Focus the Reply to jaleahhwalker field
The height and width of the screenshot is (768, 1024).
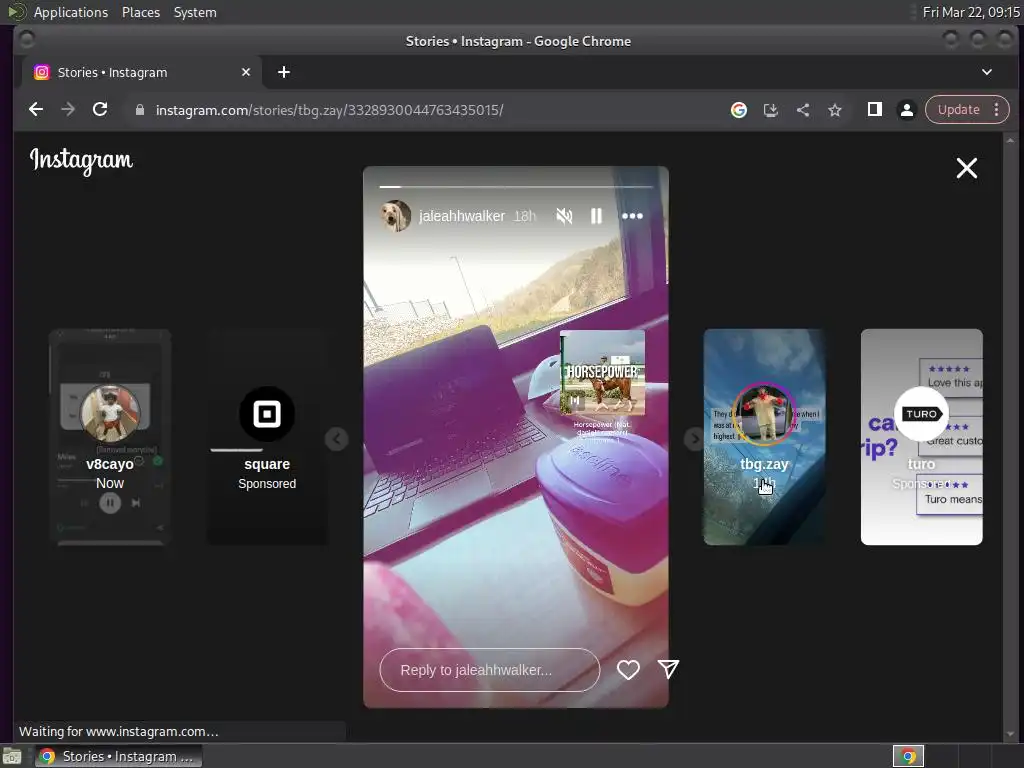[489, 670]
